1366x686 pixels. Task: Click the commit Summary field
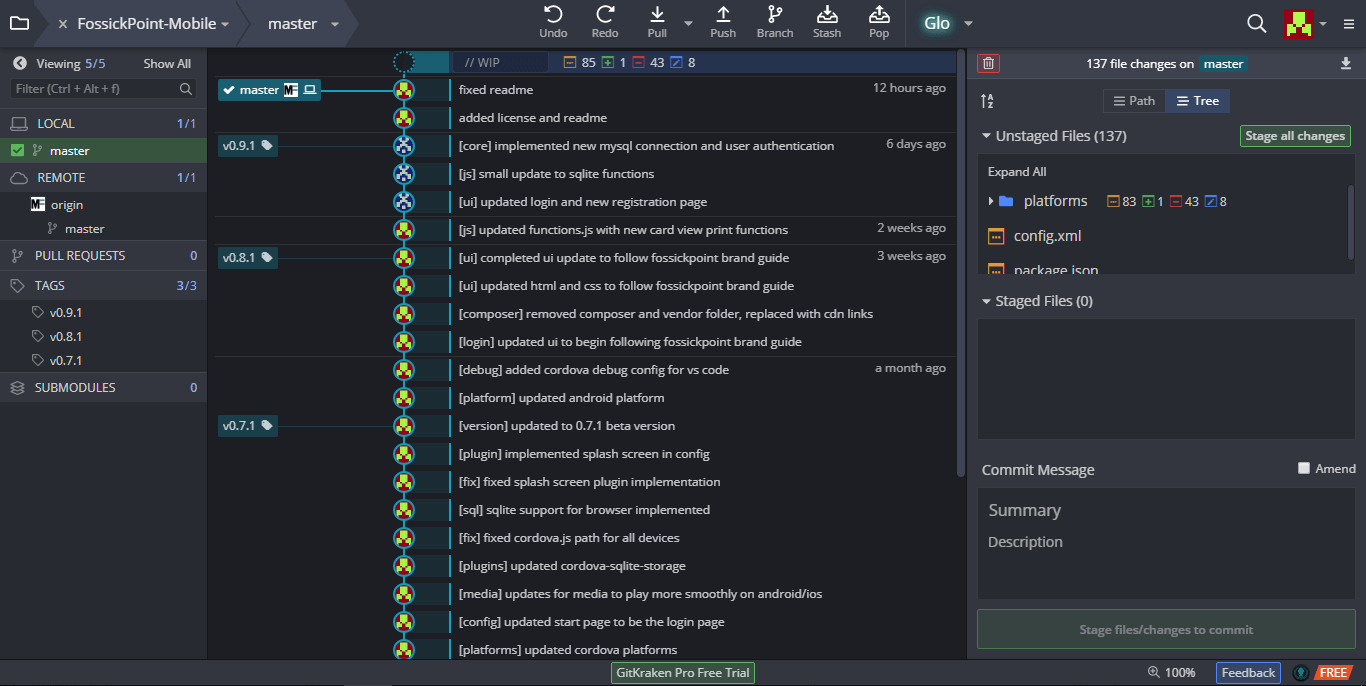(1166, 510)
